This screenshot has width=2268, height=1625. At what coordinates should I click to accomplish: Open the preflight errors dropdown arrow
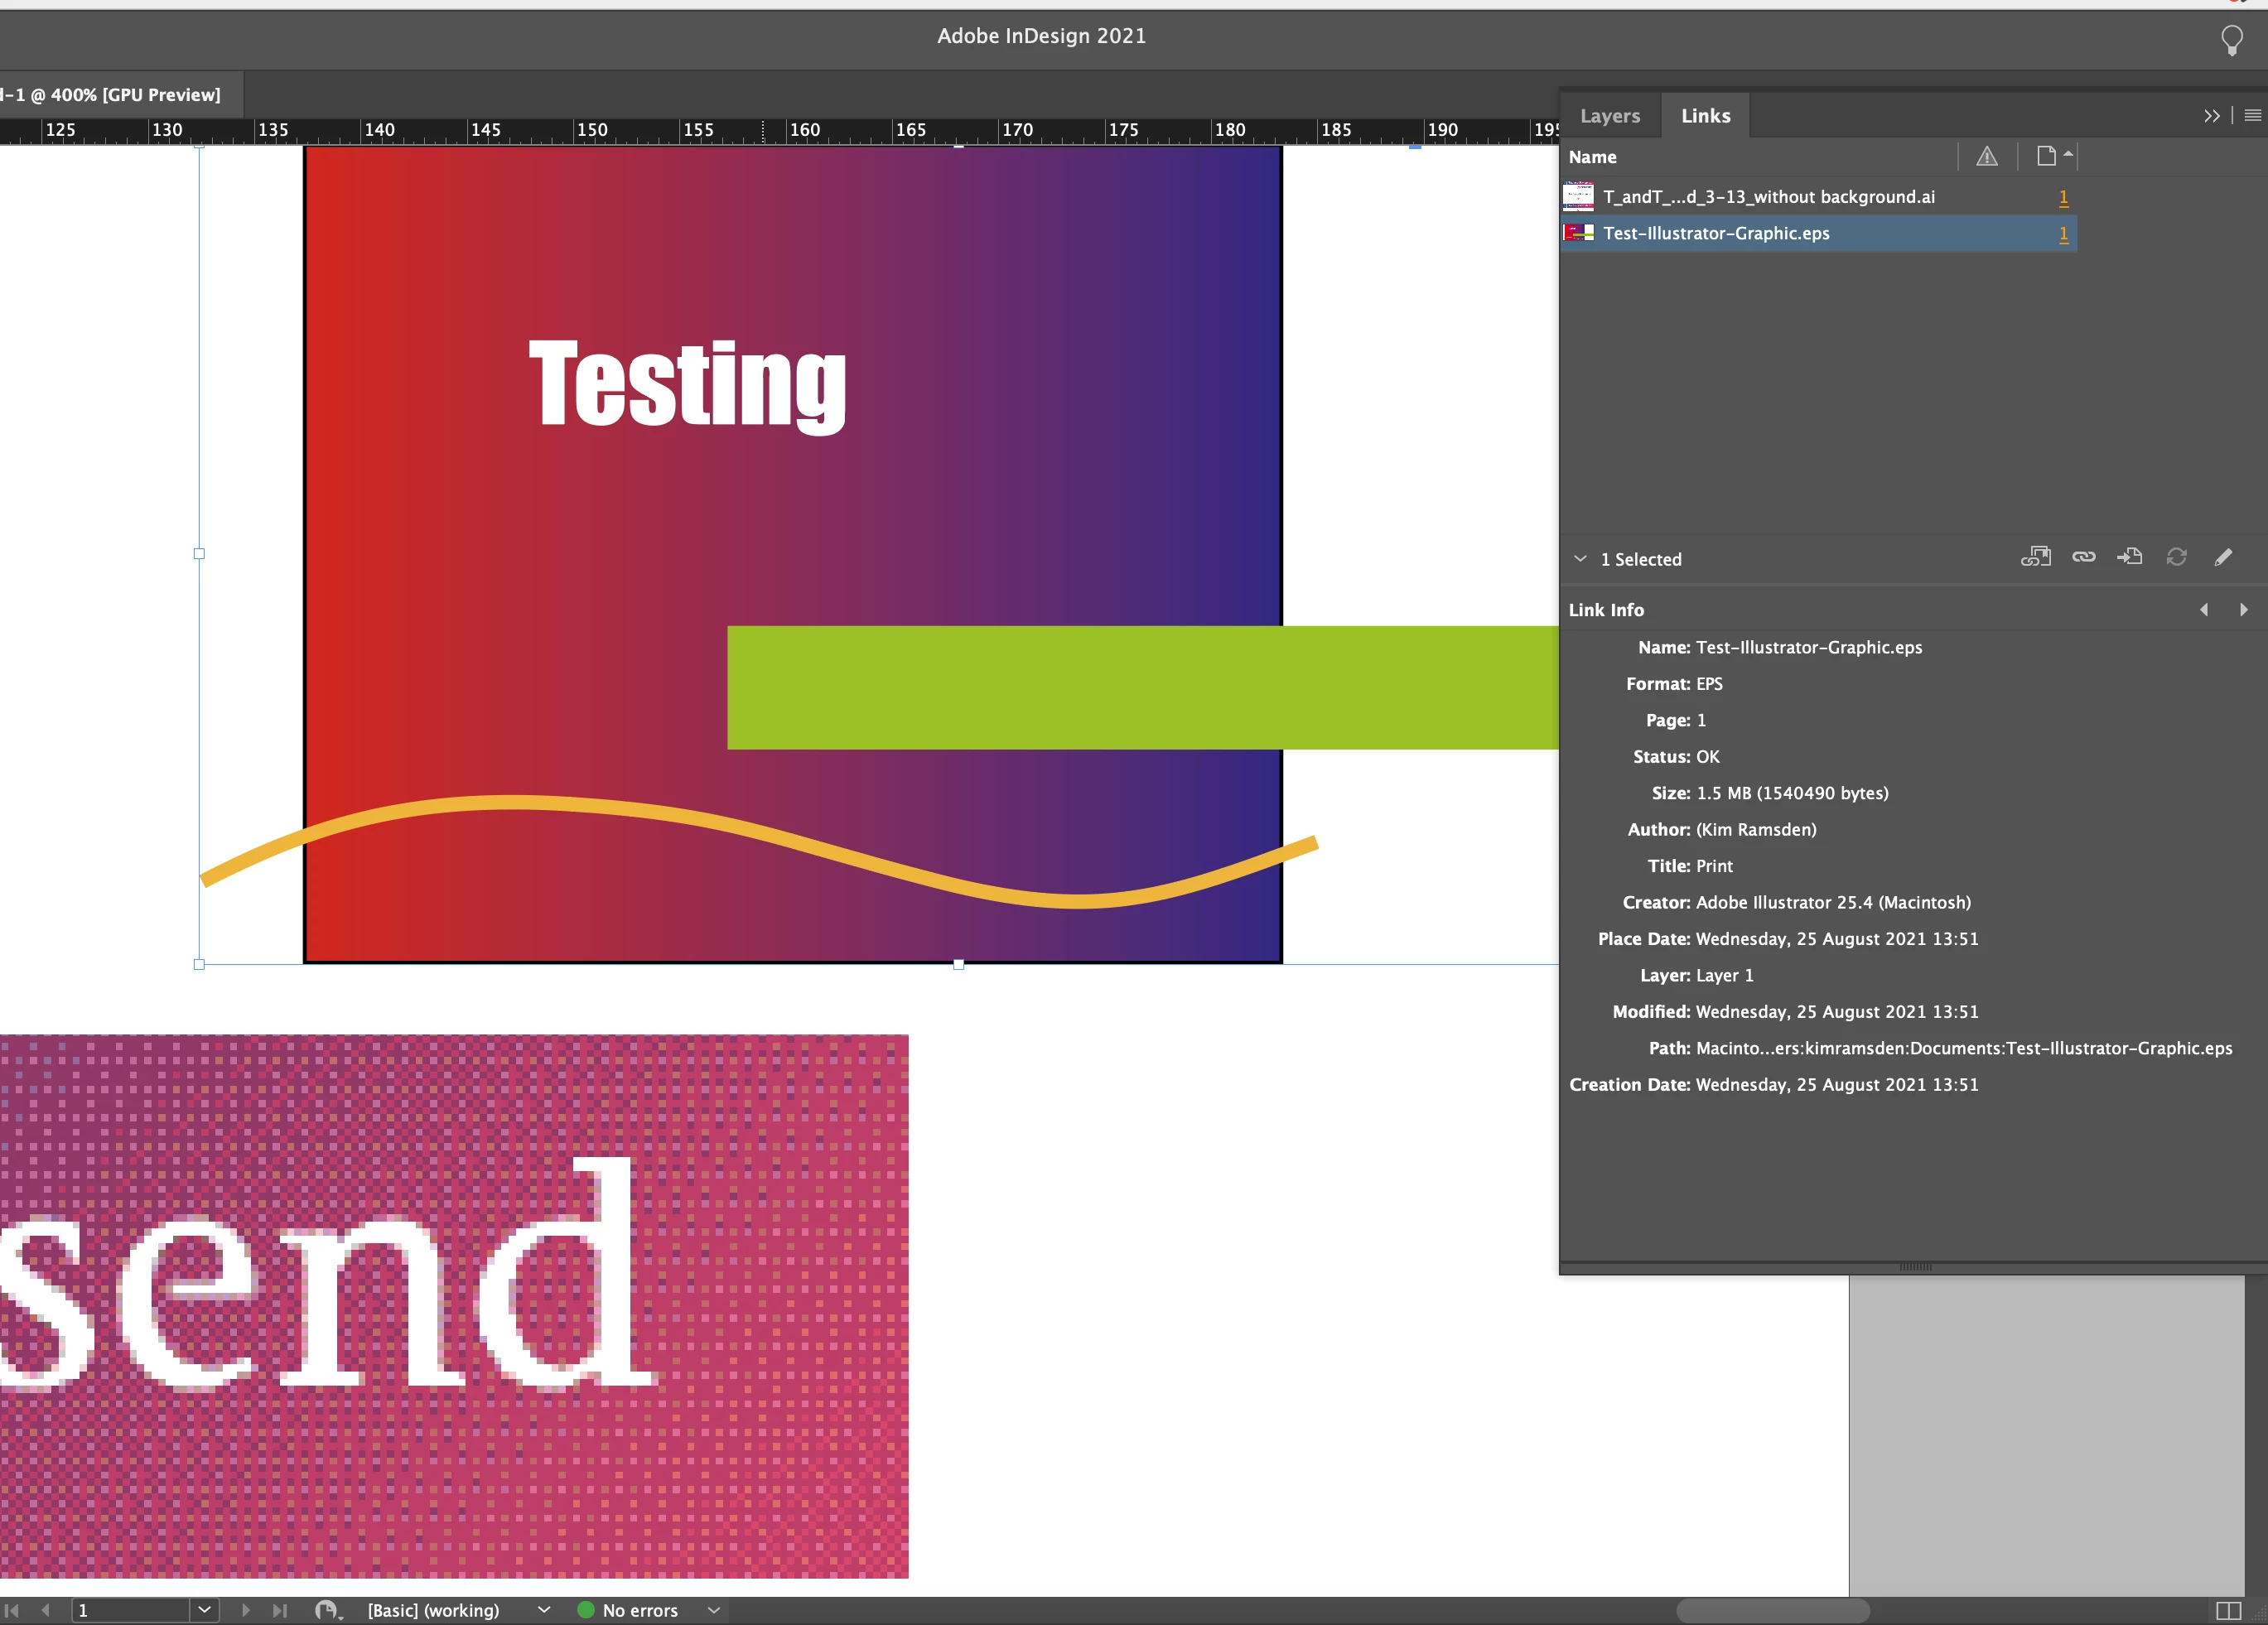tap(714, 1610)
